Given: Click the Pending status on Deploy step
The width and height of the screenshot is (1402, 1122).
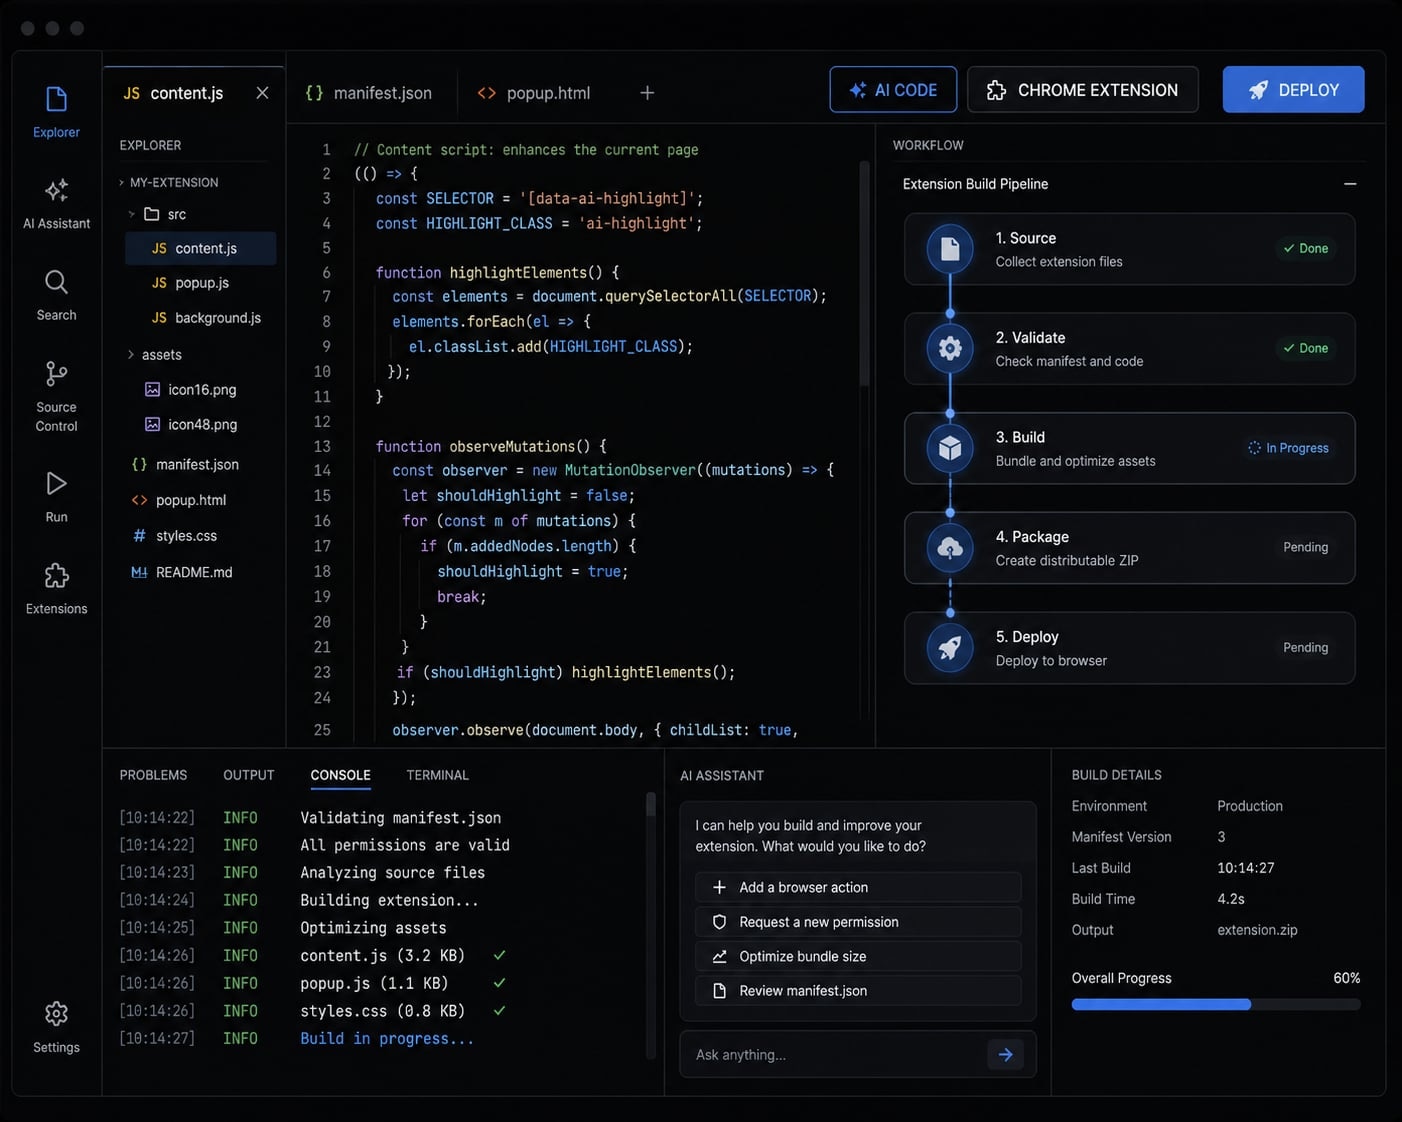Looking at the screenshot, I should (x=1305, y=647).
